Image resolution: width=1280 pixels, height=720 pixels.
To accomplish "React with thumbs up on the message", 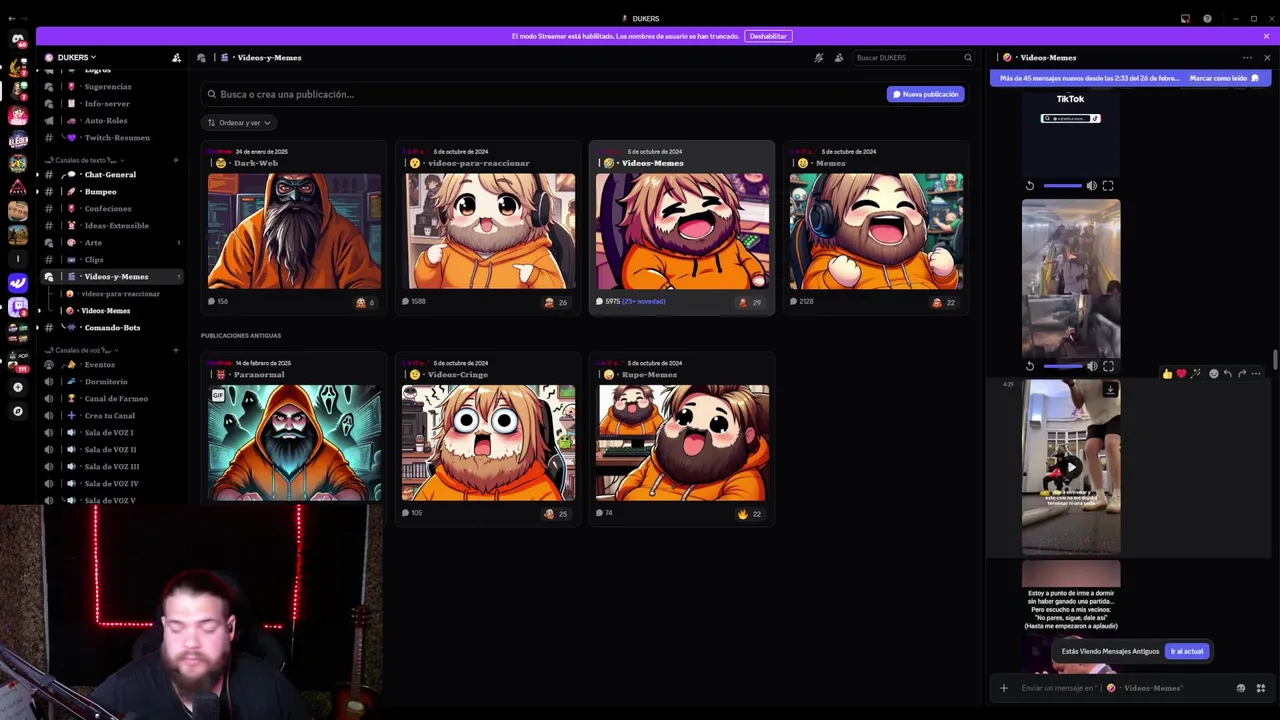I will (x=1167, y=374).
